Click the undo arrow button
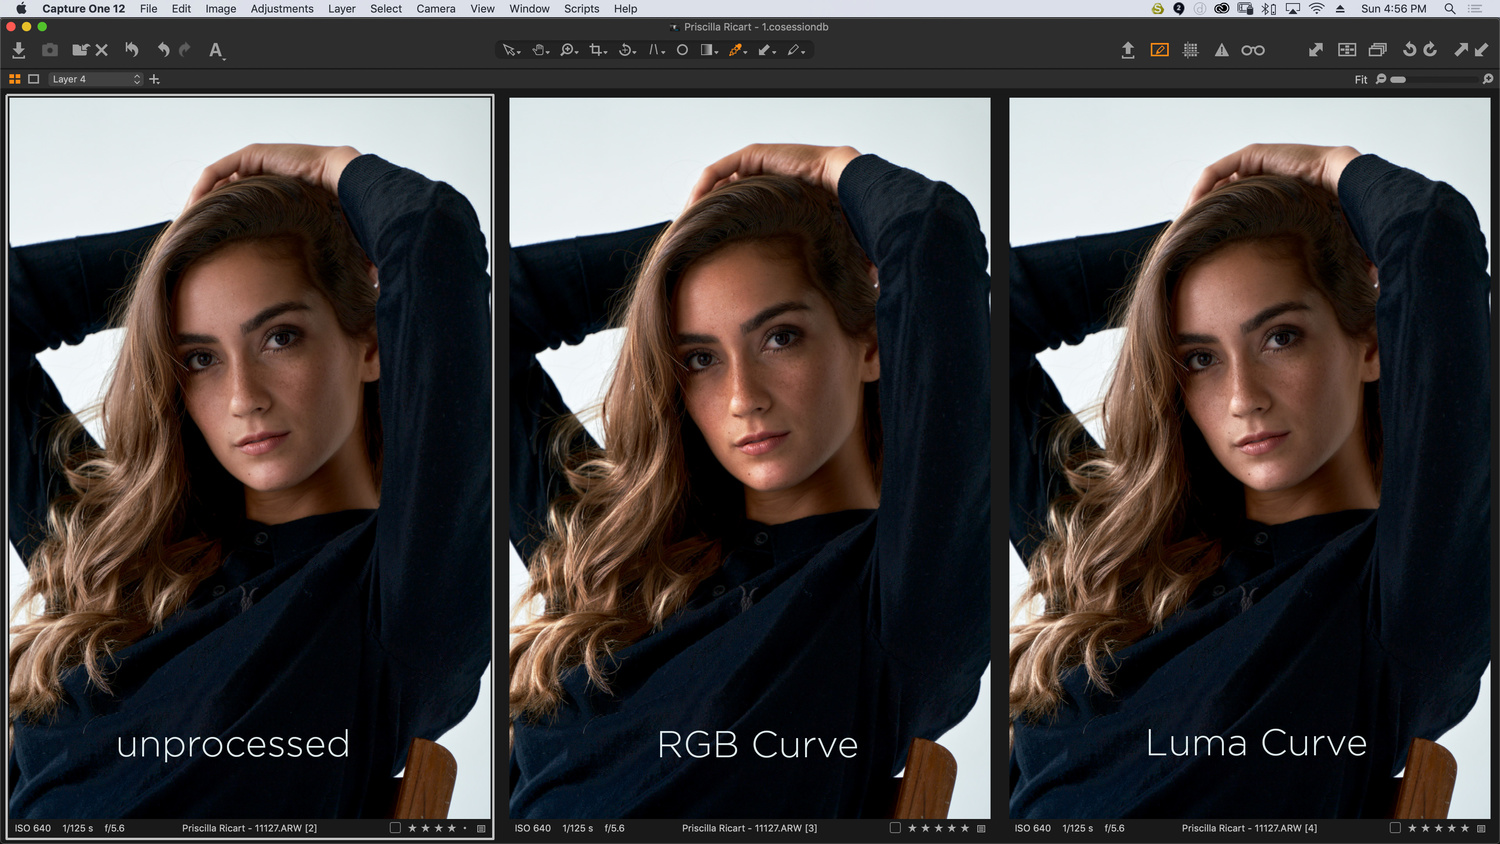The height and width of the screenshot is (844, 1500). (162, 49)
